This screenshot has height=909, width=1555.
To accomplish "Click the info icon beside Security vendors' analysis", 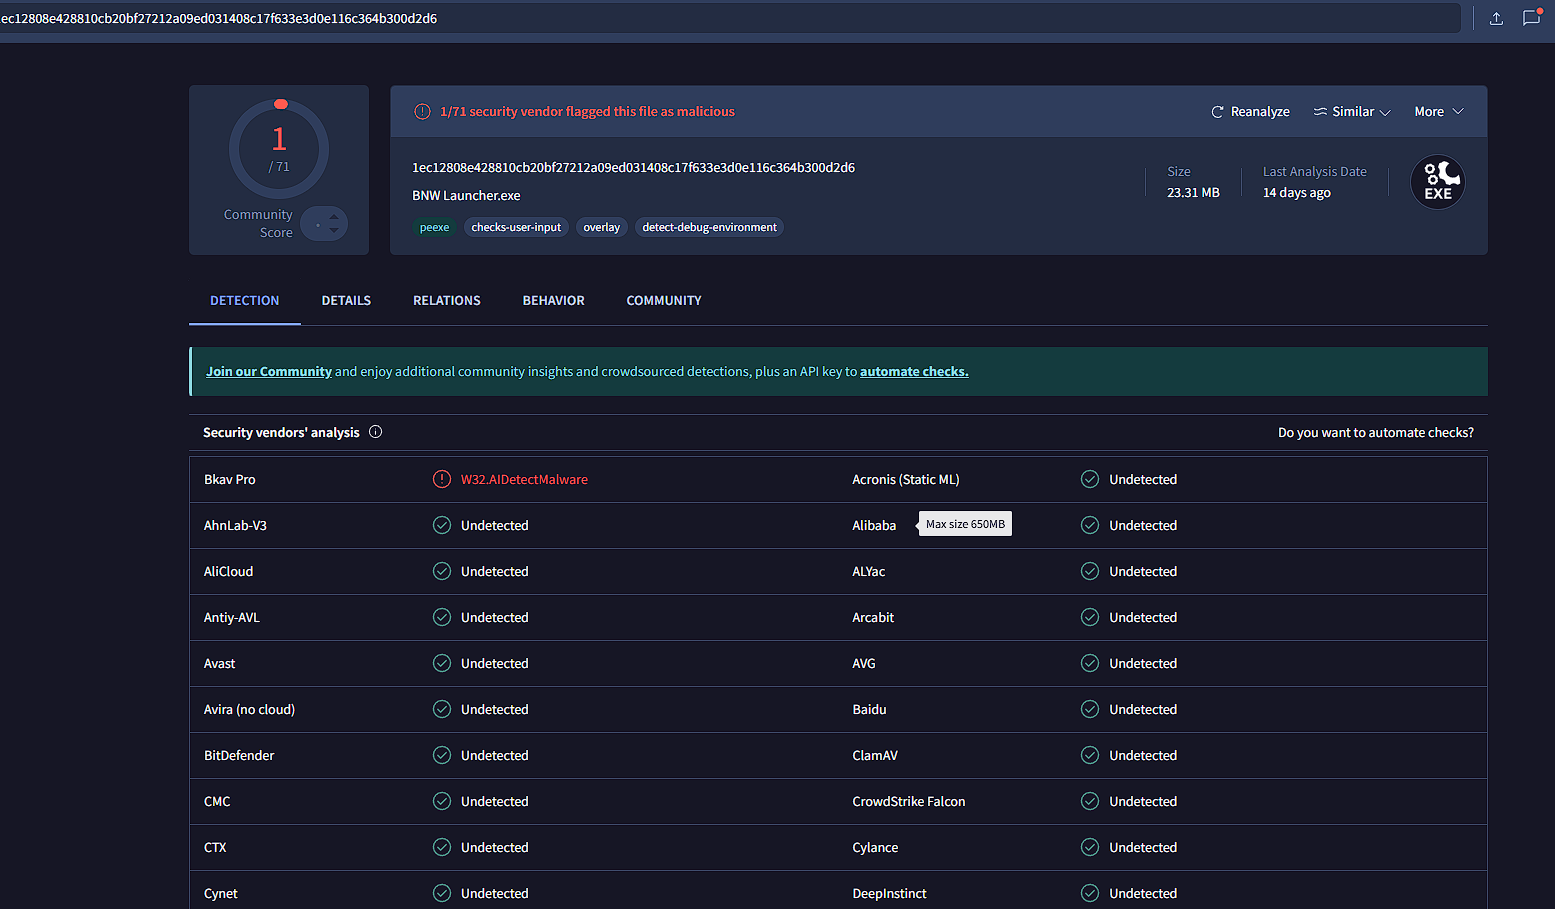I will tap(376, 432).
